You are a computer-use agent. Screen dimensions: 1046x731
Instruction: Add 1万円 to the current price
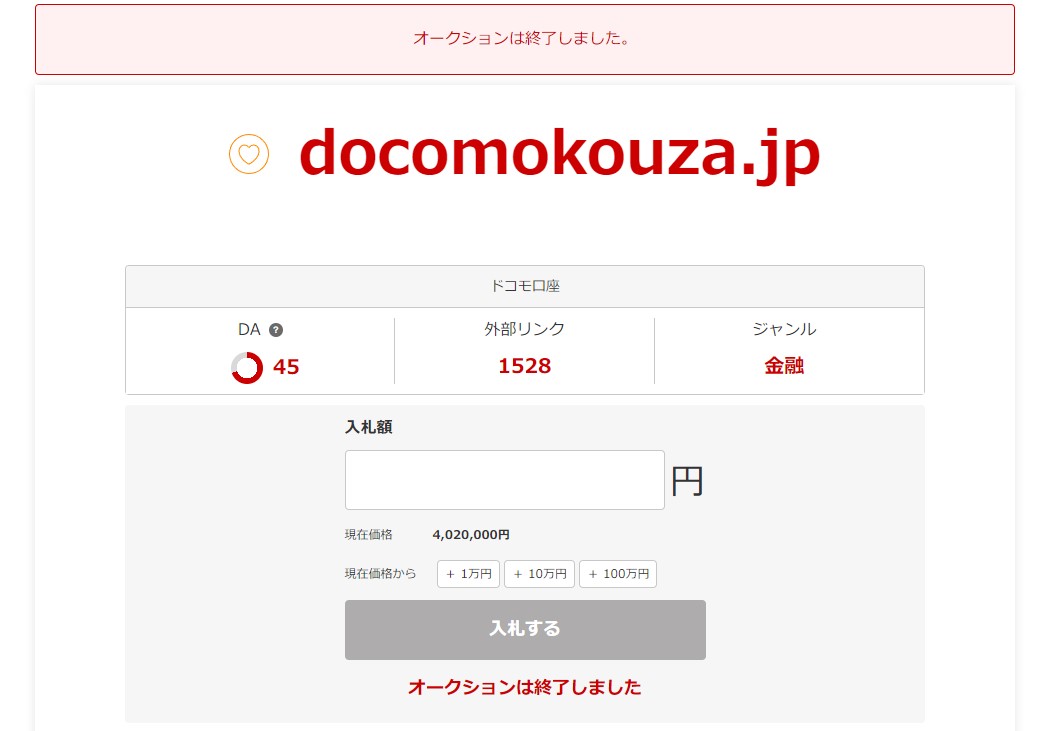pyautogui.click(x=468, y=574)
